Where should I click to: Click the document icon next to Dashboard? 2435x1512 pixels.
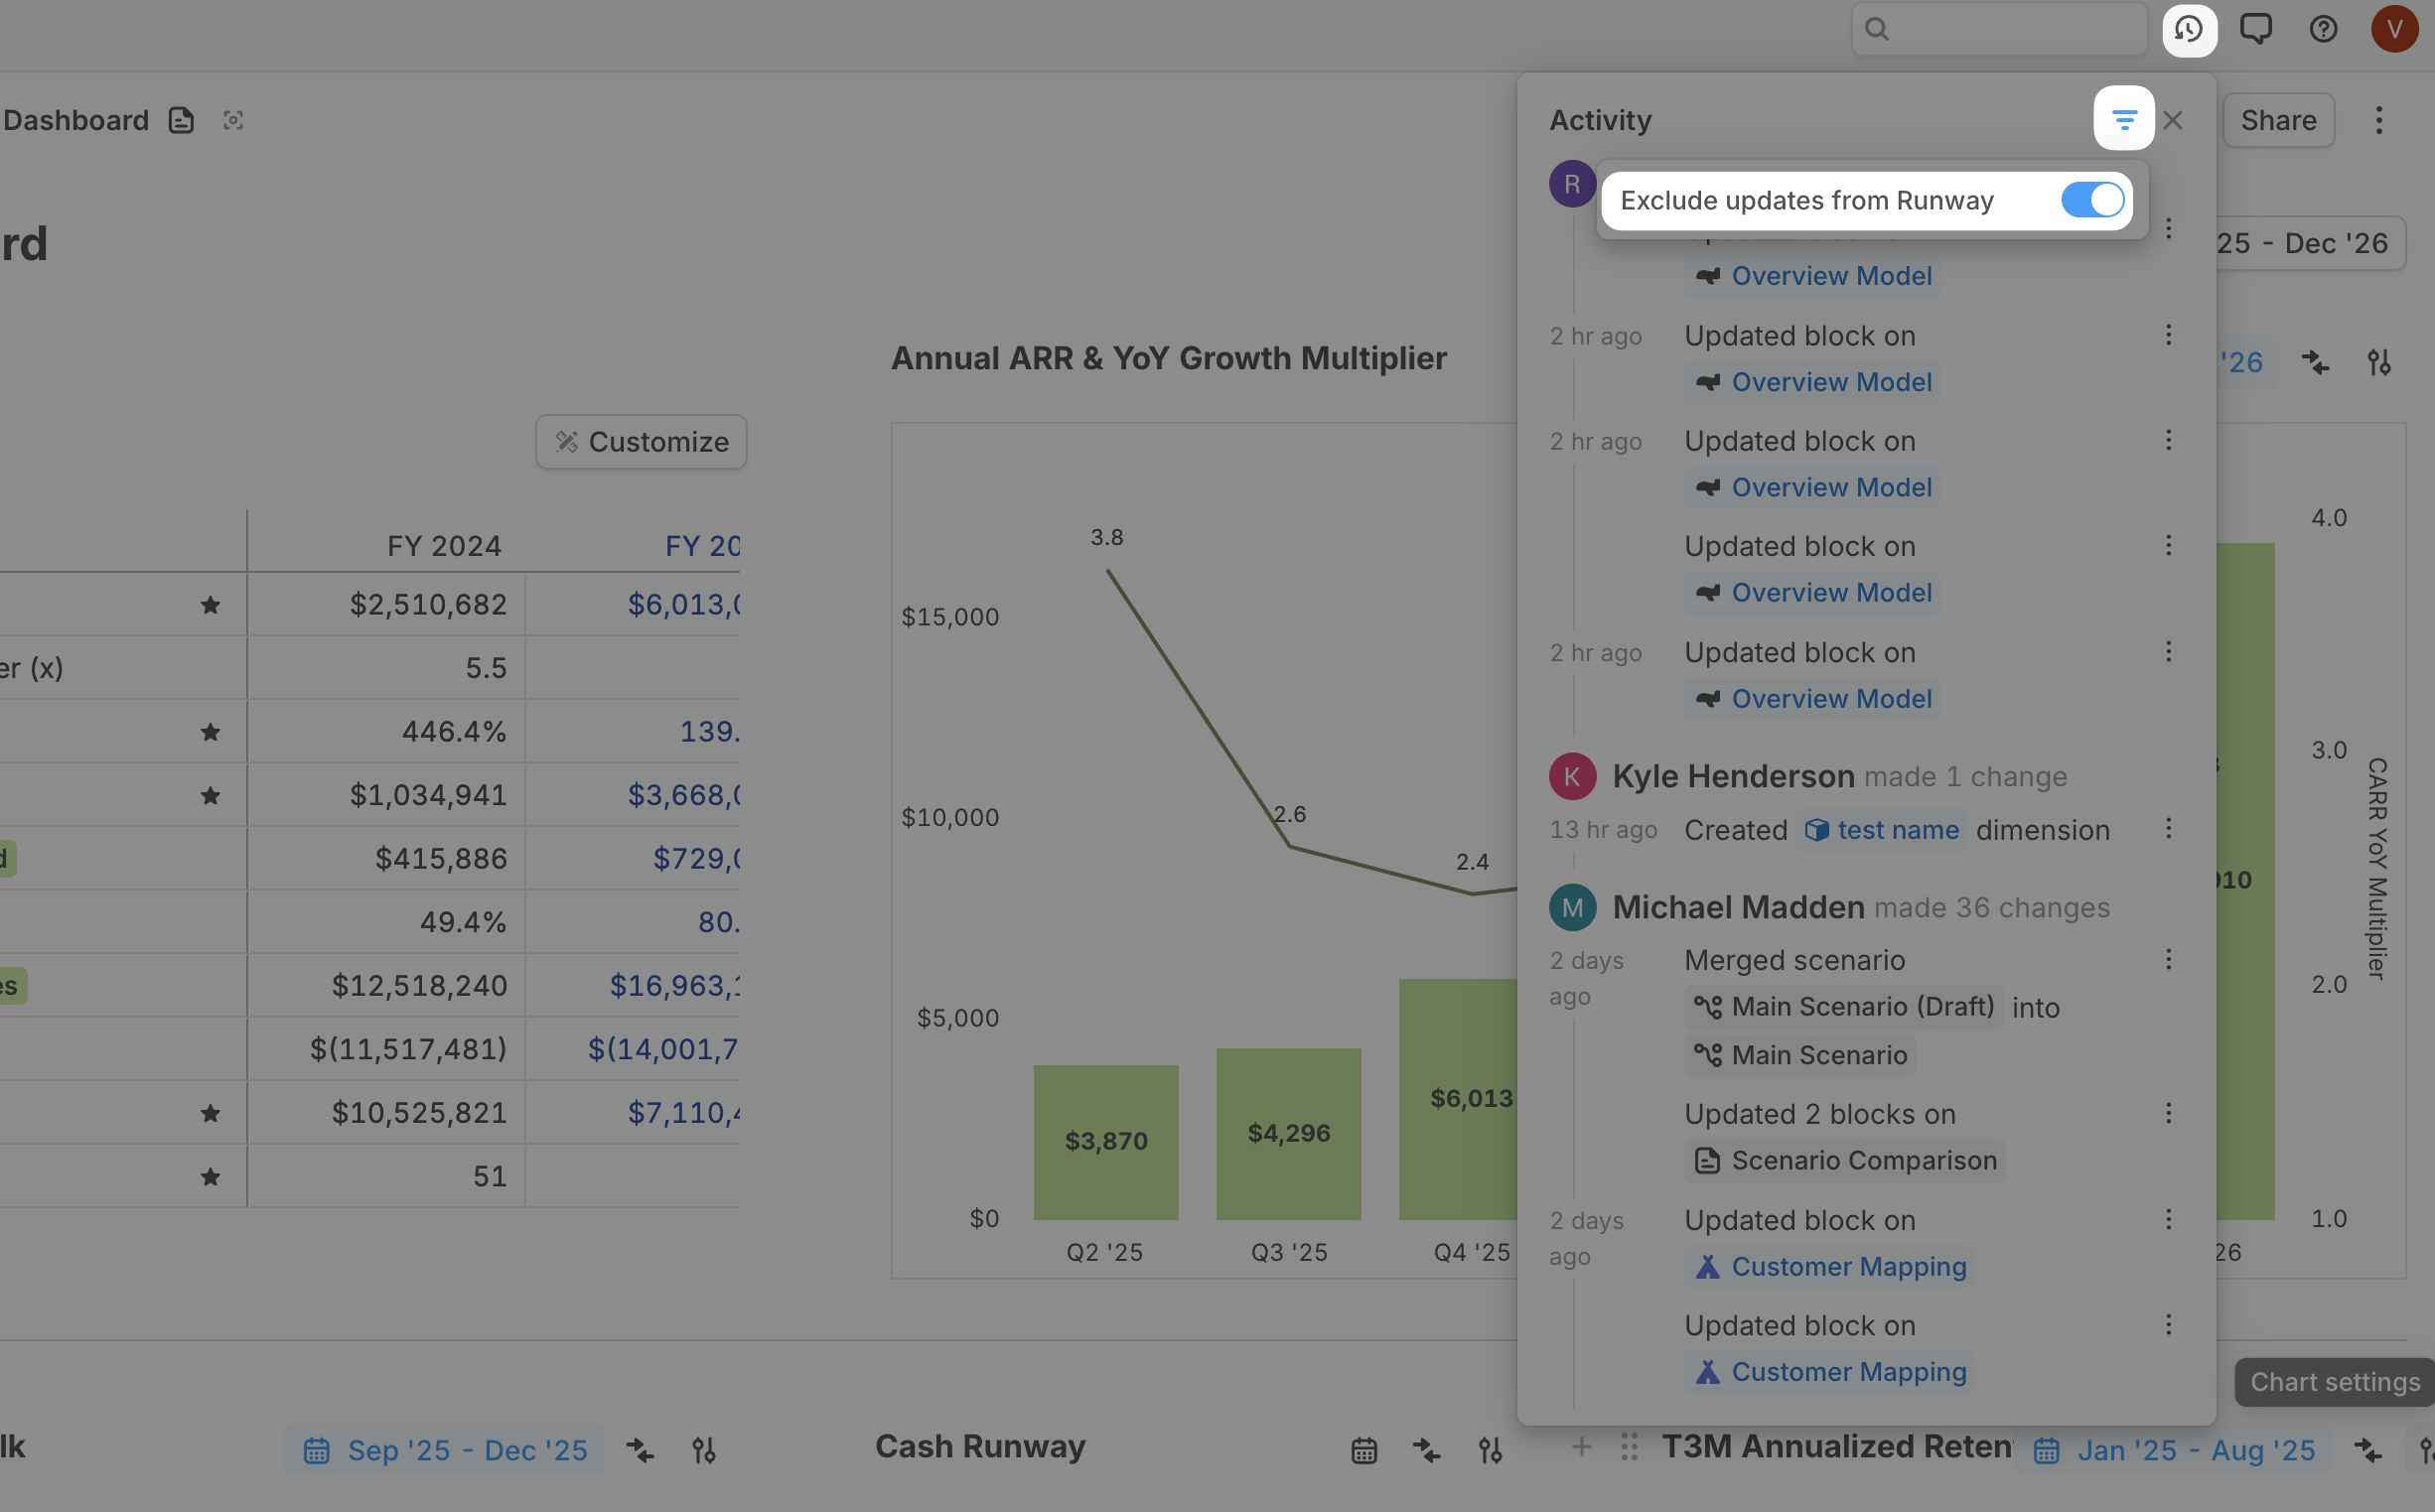tap(181, 121)
